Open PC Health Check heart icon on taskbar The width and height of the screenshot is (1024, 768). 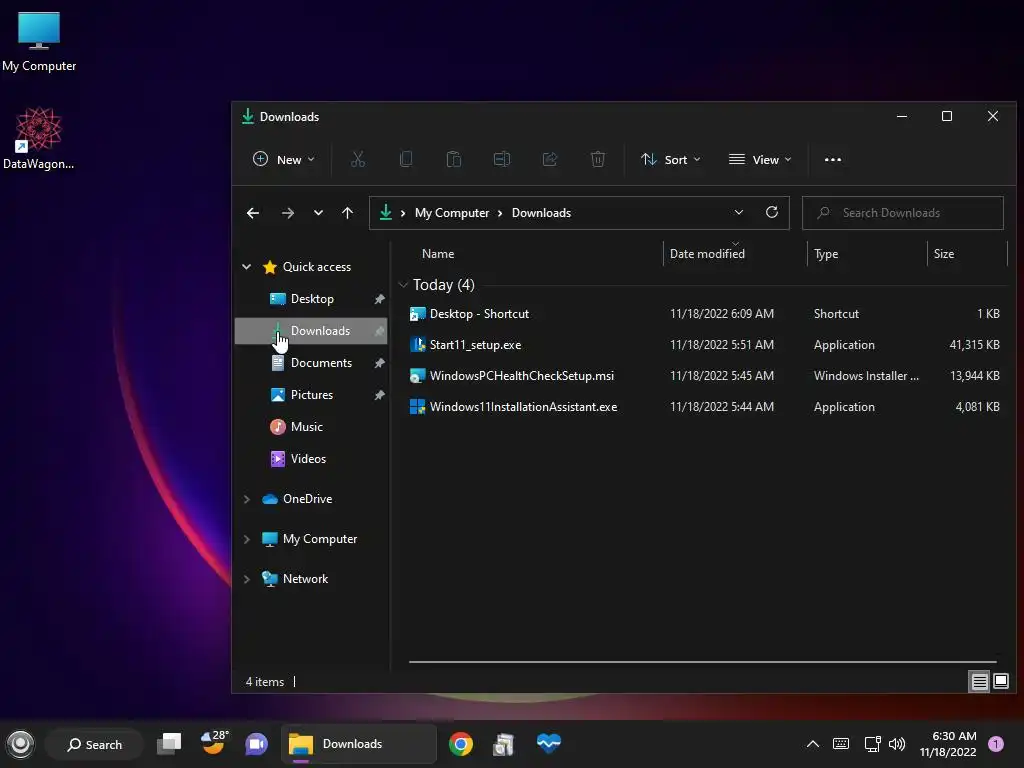[549, 743]
